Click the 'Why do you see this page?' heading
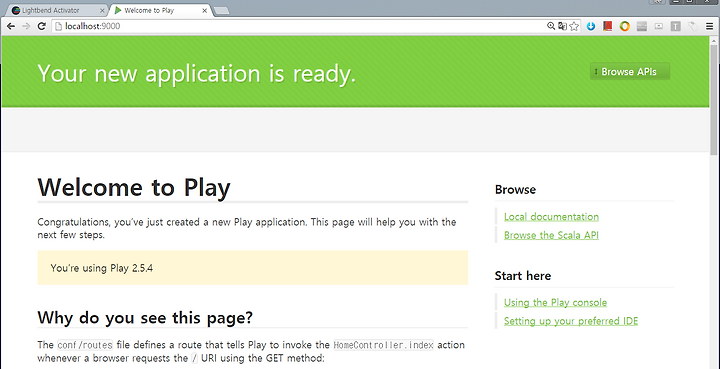Viewport: 720px width, 369px height. [x=145, y=318]
